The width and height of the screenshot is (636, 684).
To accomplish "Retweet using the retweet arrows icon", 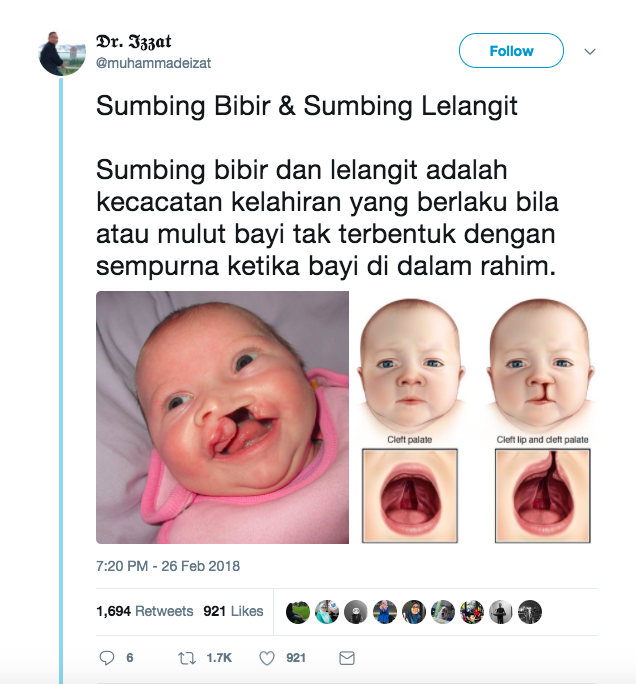I will coord(187,658).
